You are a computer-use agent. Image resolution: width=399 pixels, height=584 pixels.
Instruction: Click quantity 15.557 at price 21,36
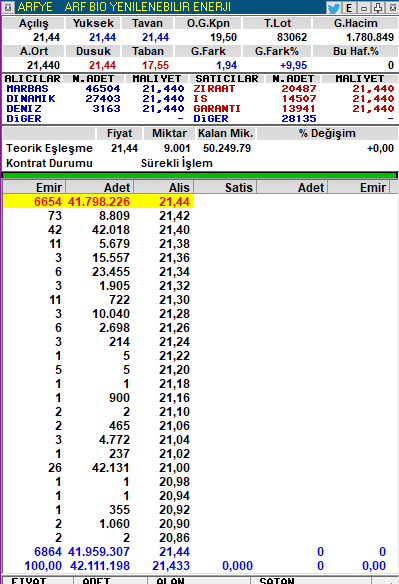pos(111,258)
